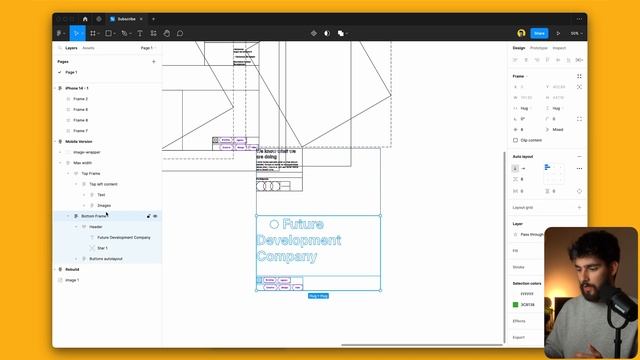This screenshot has height=360, width=640.
Task: Add a new page
Action: coord(153,62)
